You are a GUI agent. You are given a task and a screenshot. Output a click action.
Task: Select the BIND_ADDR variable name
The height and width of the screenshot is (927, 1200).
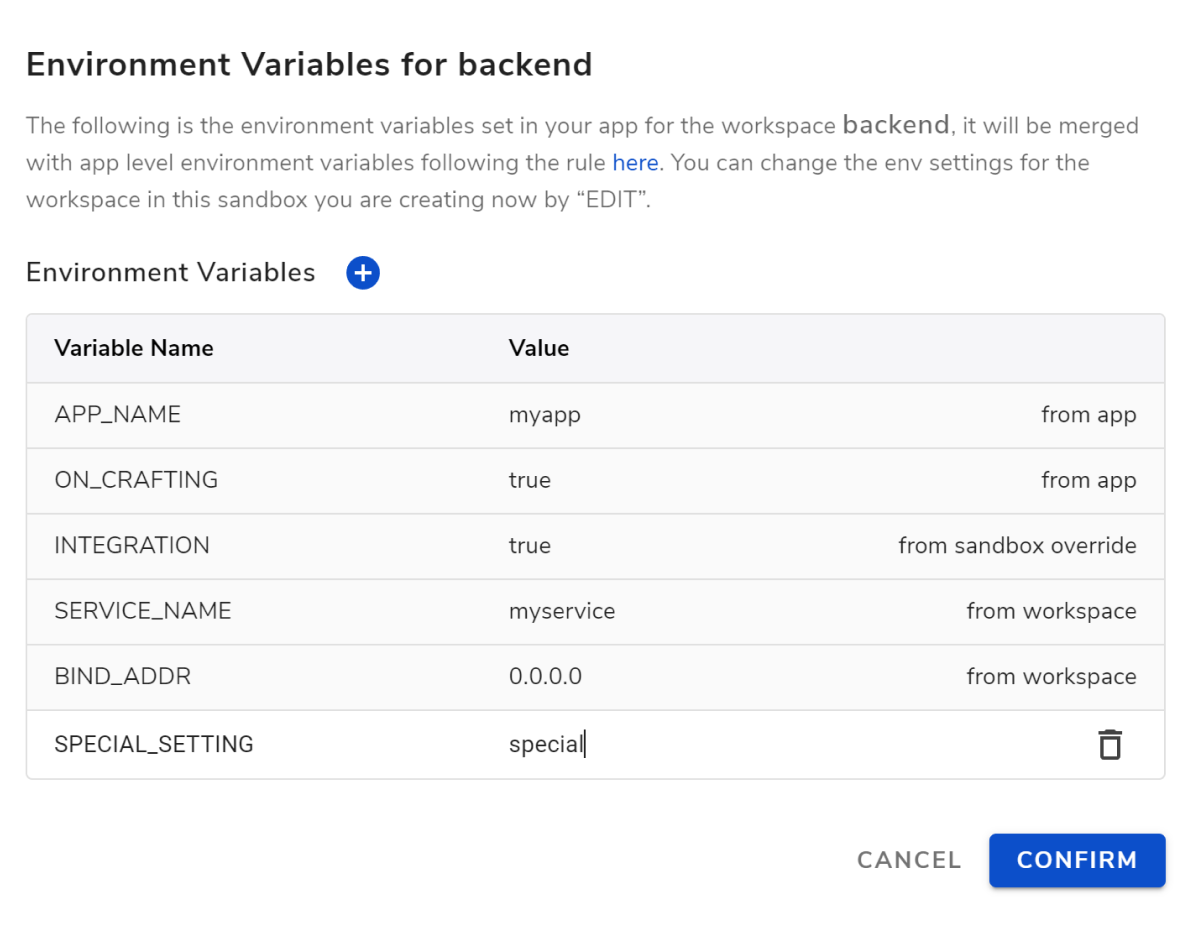[x=123, y=676]
